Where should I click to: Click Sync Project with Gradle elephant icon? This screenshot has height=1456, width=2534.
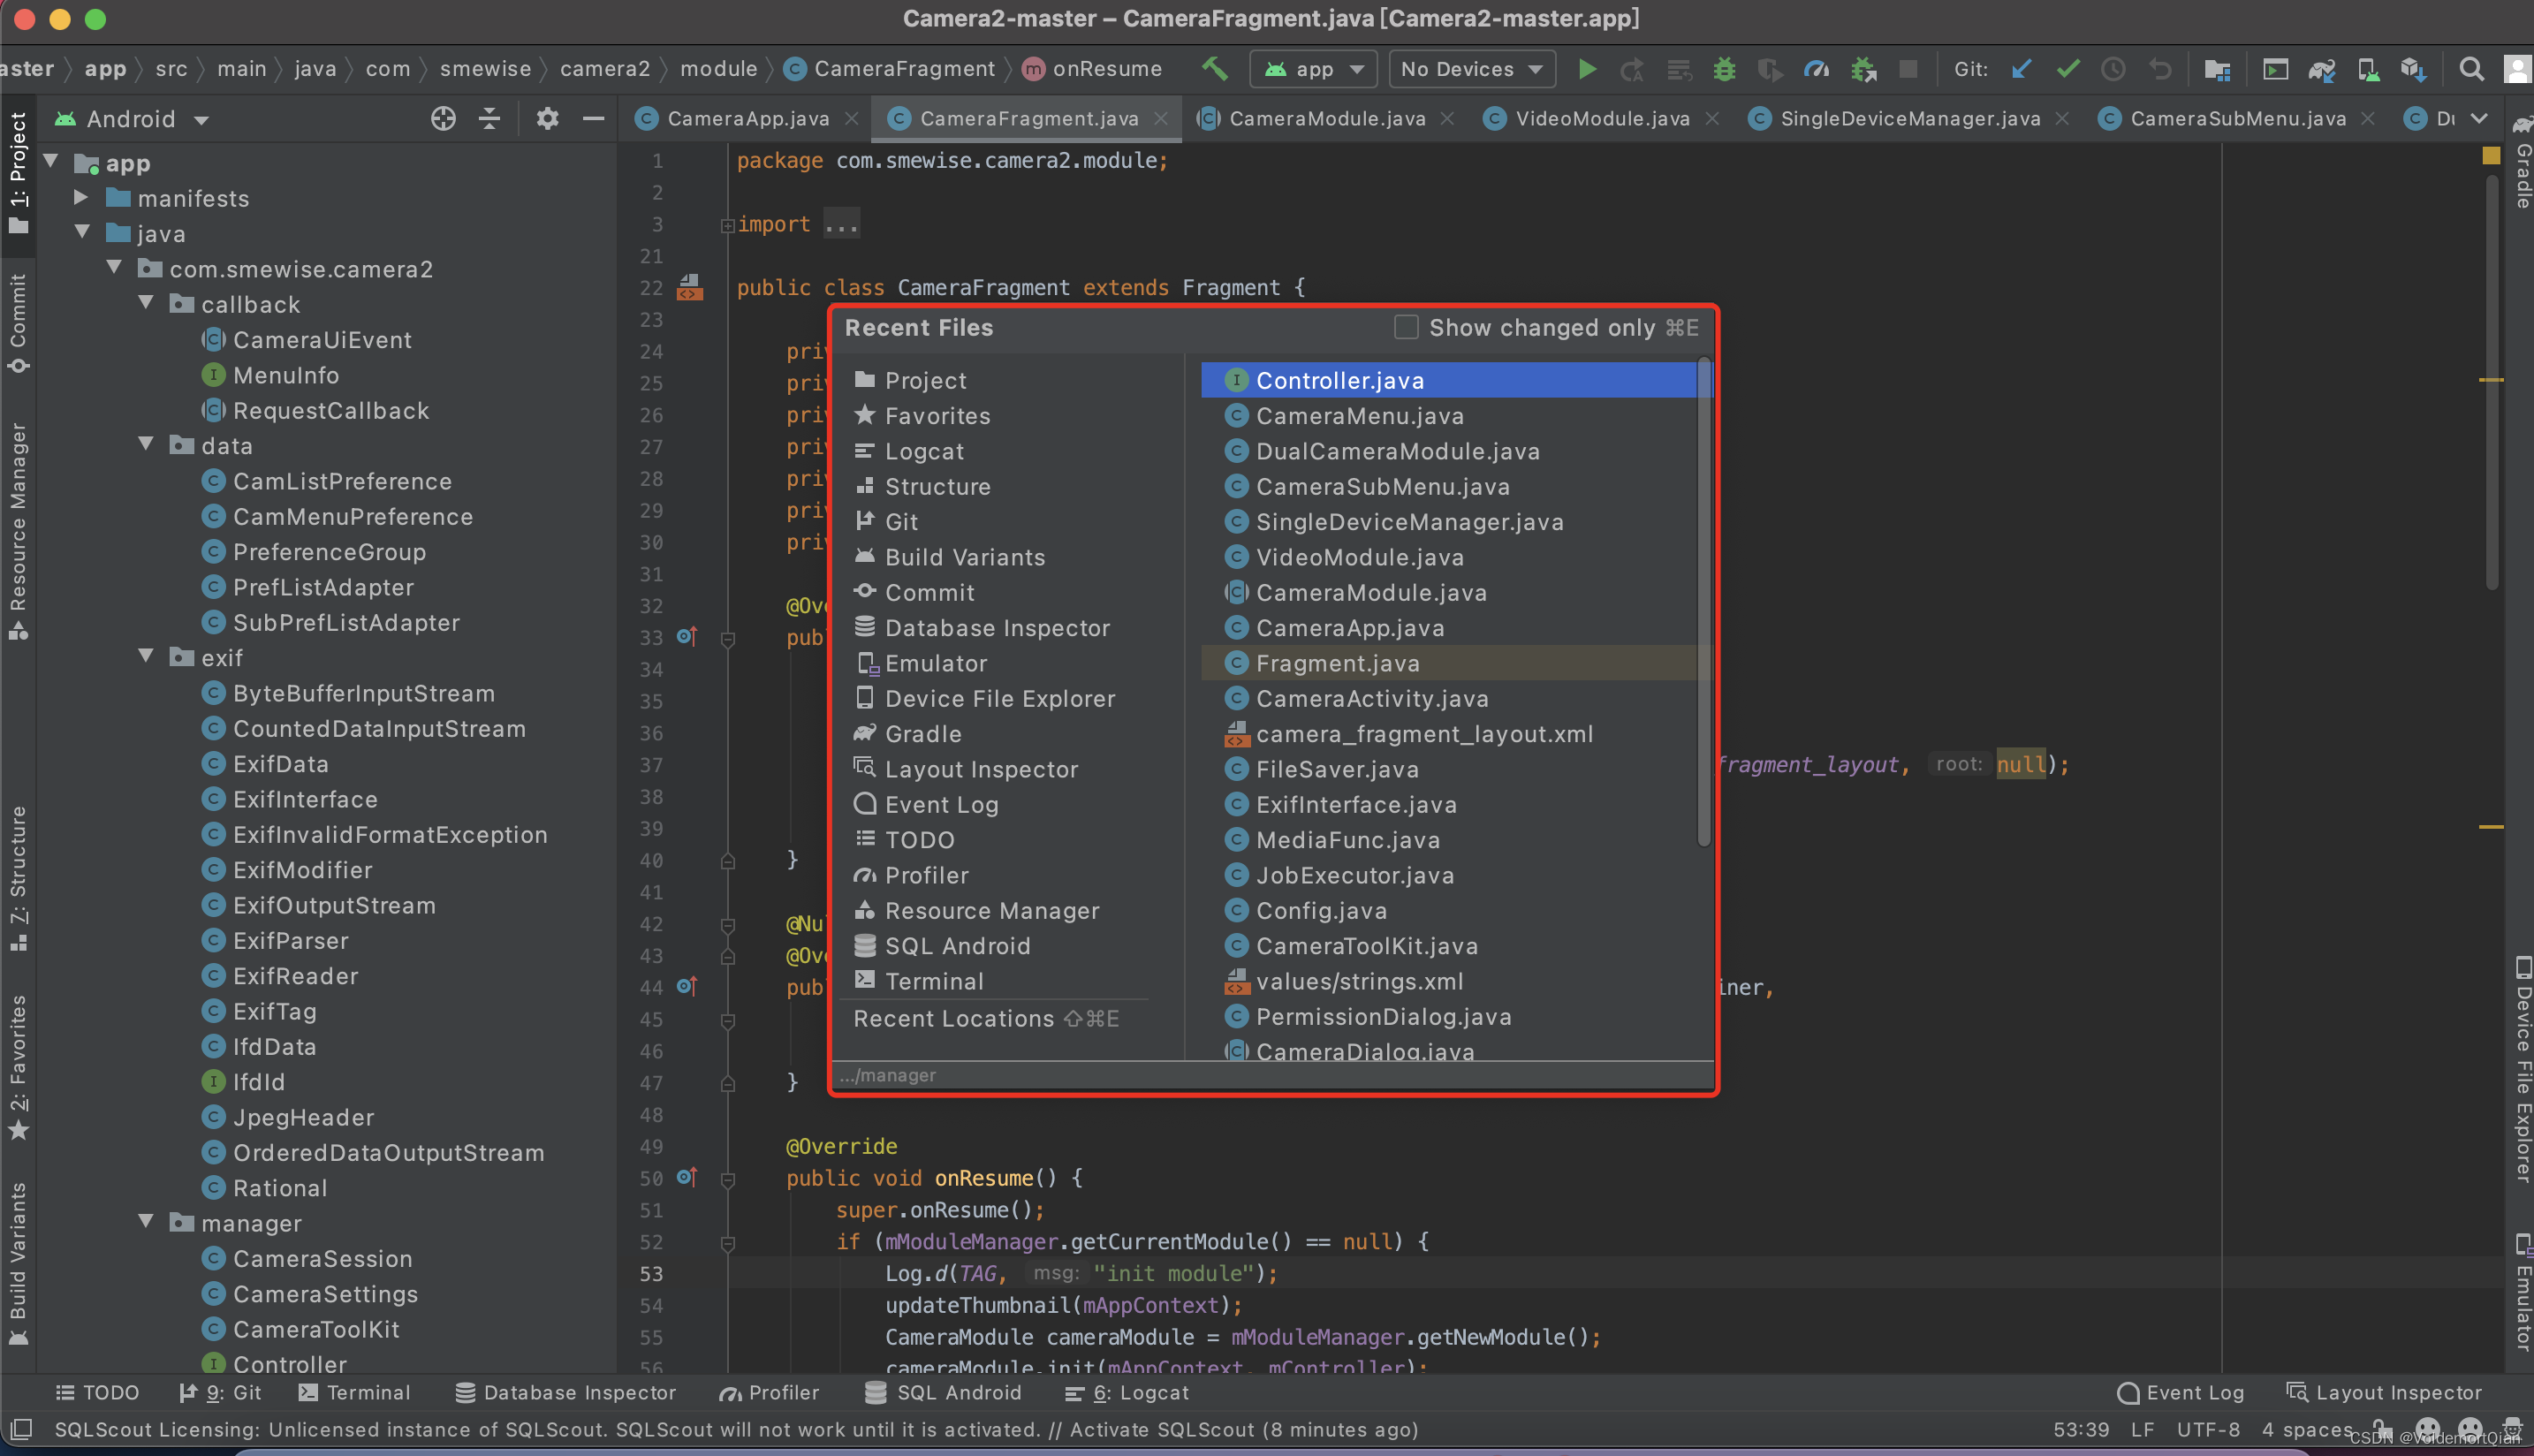tap(2321, 69)
